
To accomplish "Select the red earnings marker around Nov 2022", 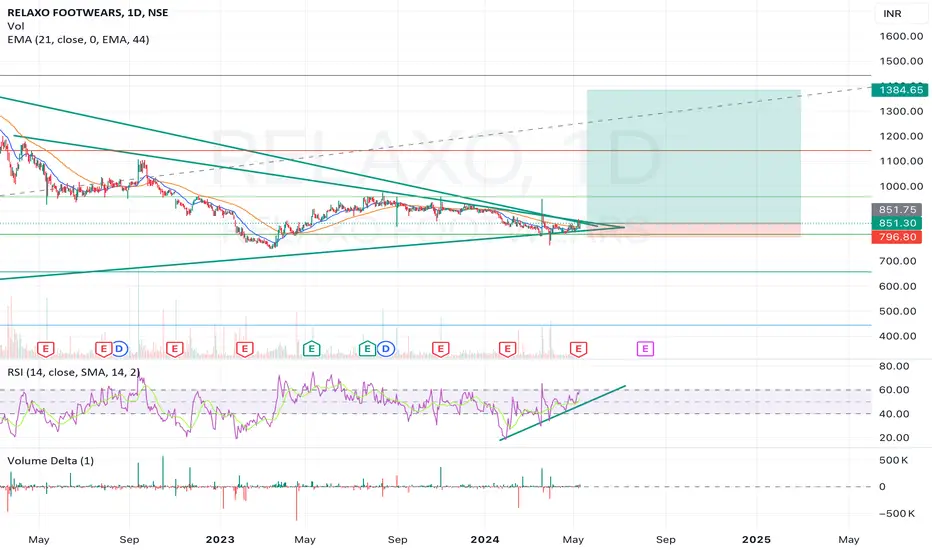I will coord(174,348).
